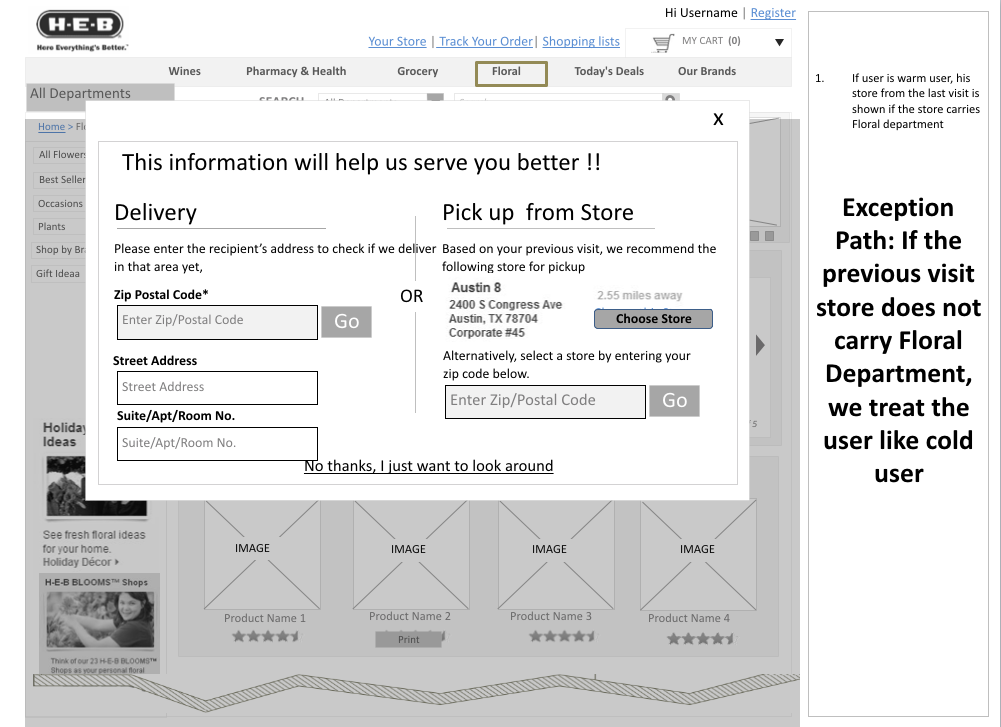Select Pharmacy & Health menu item
This screenshot has width=1001, height=727.
click(296, 71)
